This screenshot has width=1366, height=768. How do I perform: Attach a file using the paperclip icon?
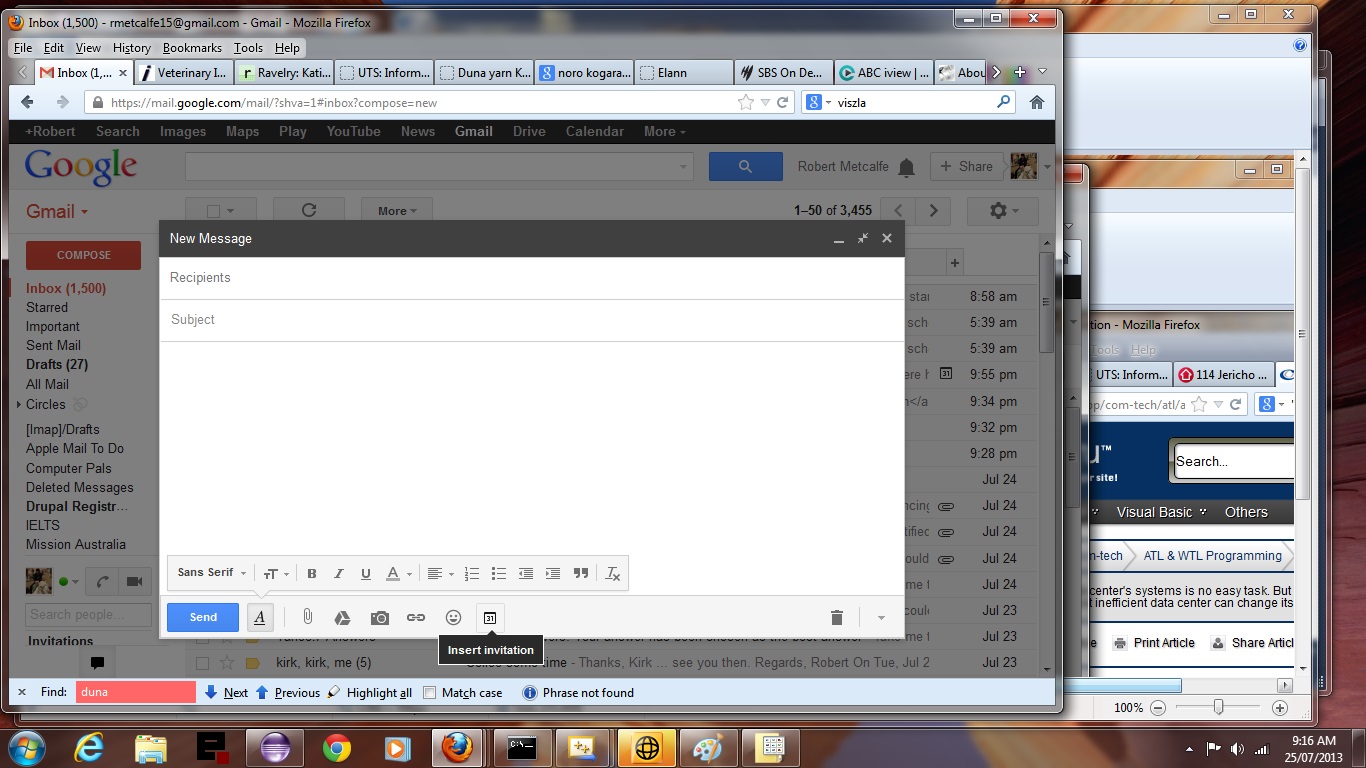pyautogui.click(x=308, y=617)
